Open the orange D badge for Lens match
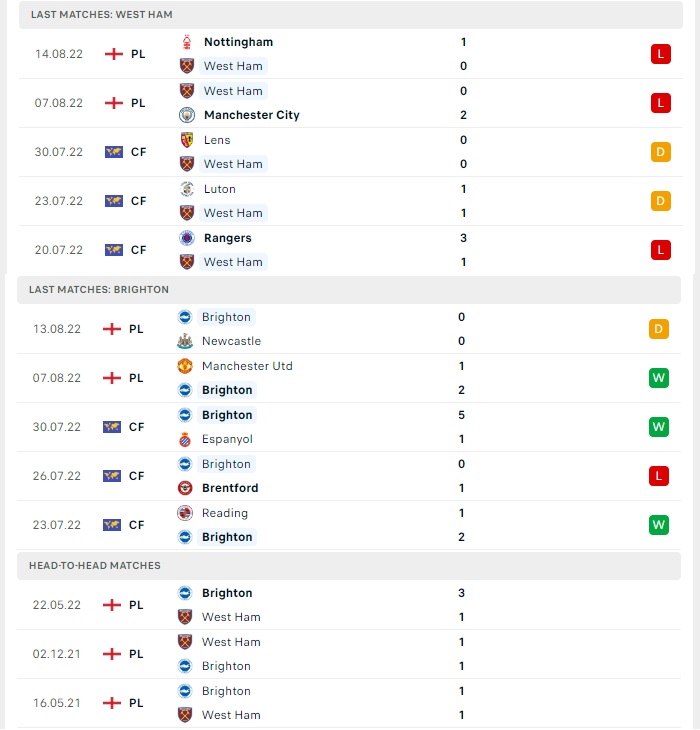 click(x=660, y=152)
